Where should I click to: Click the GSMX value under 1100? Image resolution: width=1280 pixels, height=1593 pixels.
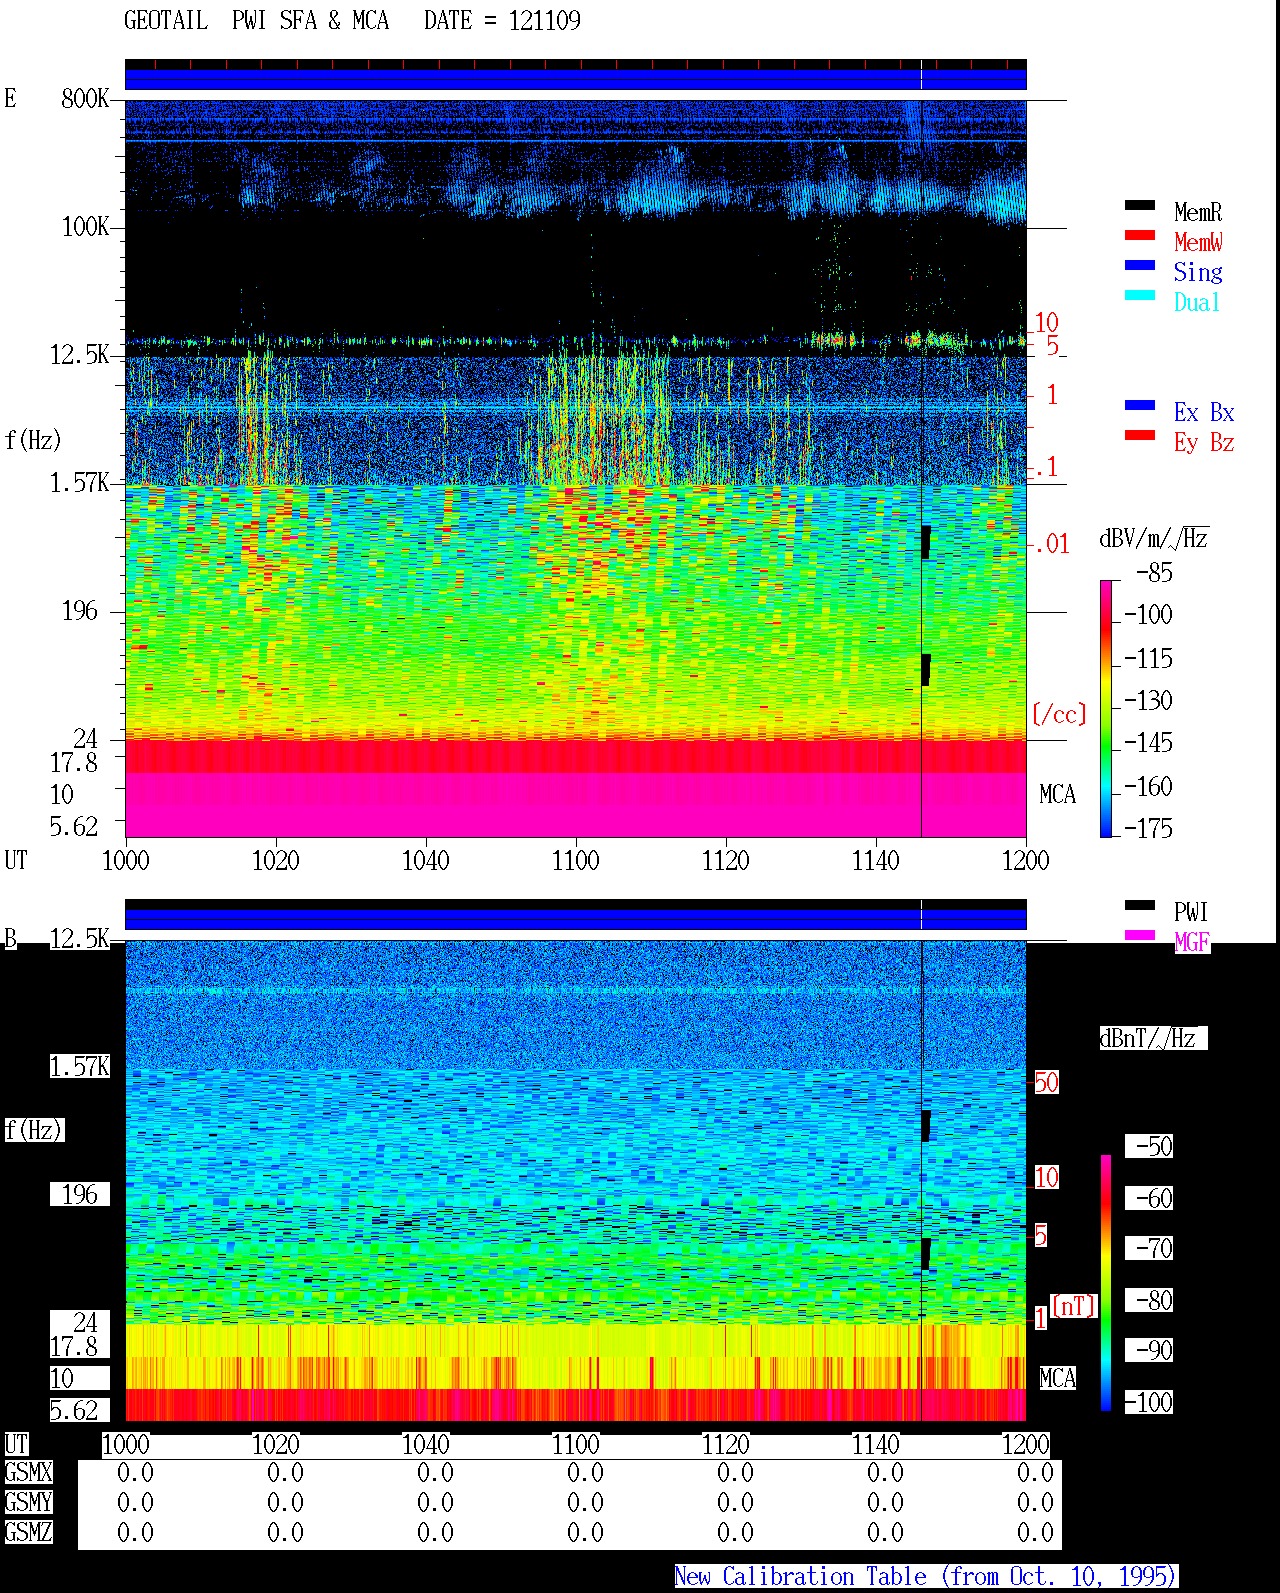tap(585, 1472)
